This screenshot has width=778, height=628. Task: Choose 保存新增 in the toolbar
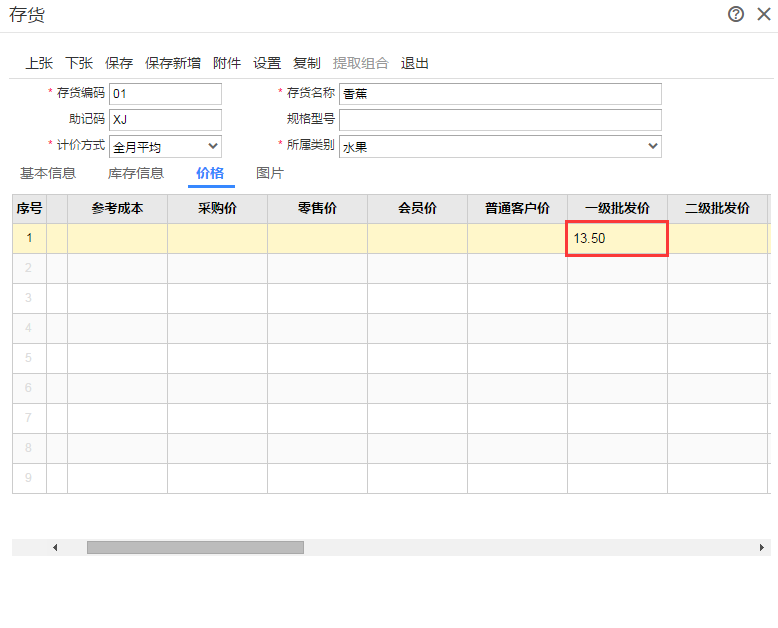tap(173, 63)
